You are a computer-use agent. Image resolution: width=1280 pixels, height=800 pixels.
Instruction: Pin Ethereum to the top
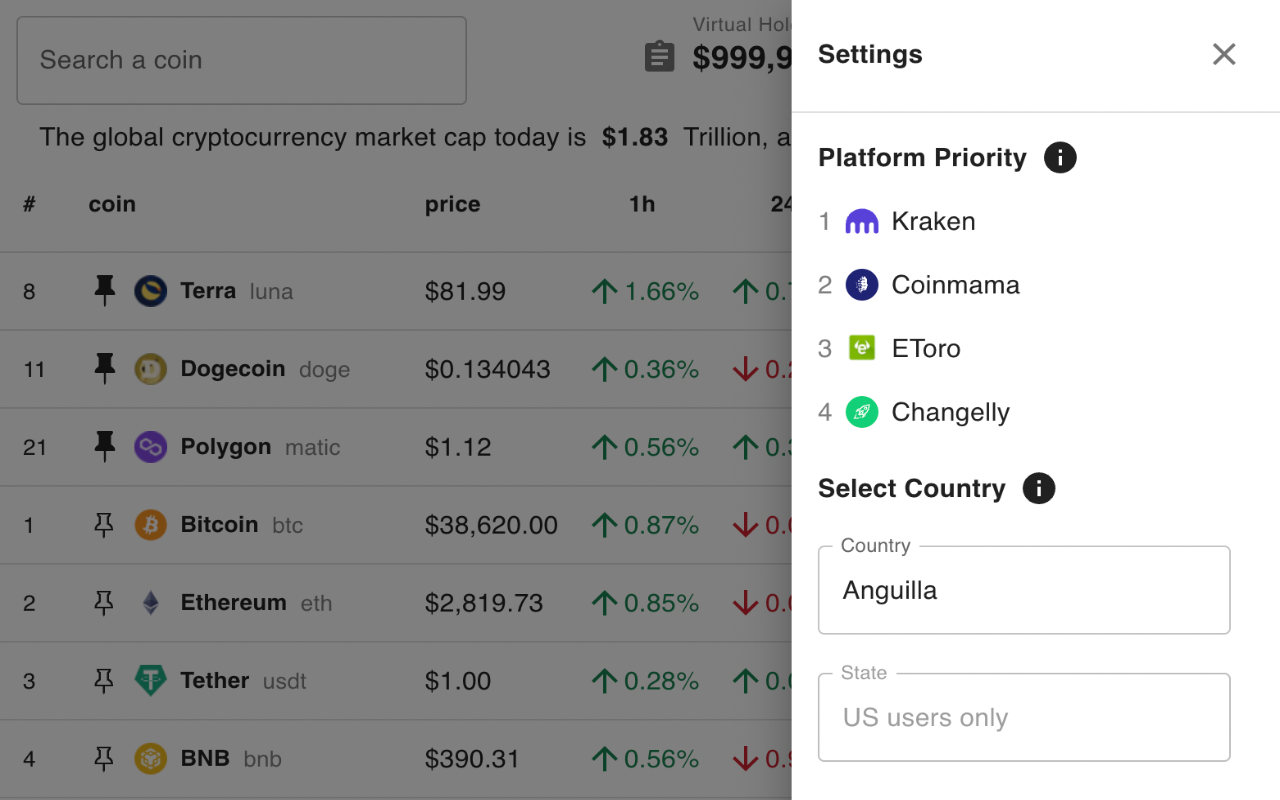tap(104, 603)
